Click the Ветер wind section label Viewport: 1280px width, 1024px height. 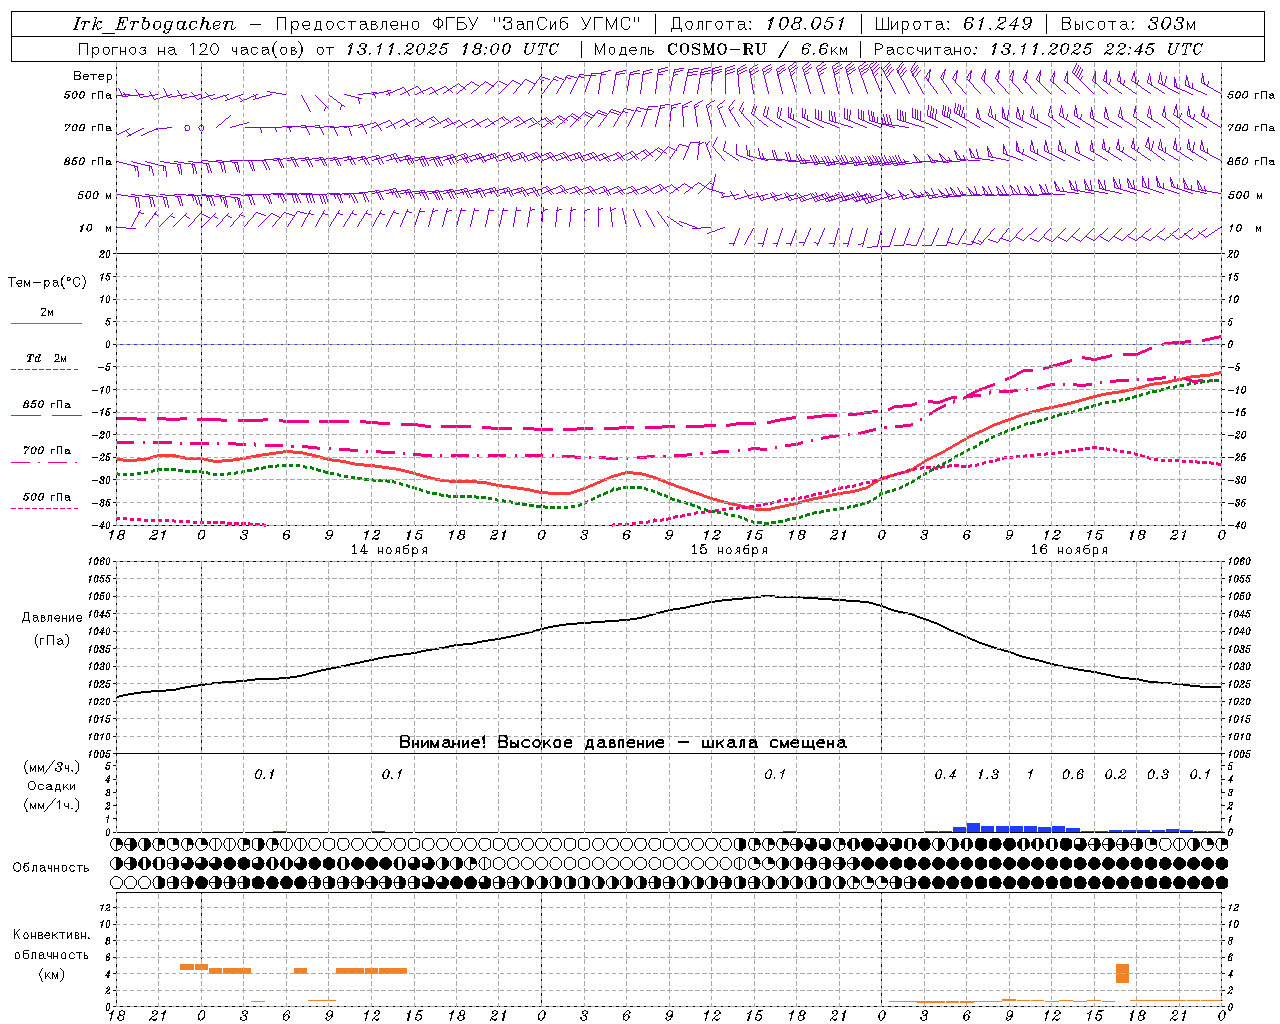[x=92, y=76]
